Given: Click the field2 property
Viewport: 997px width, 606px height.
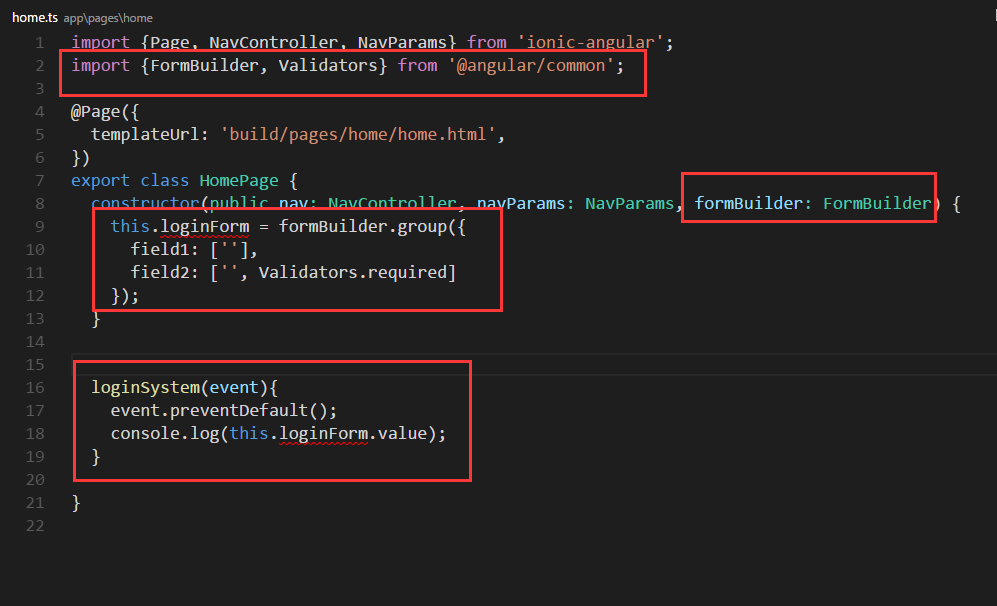Looking at the screenshot, I should 160,273.
